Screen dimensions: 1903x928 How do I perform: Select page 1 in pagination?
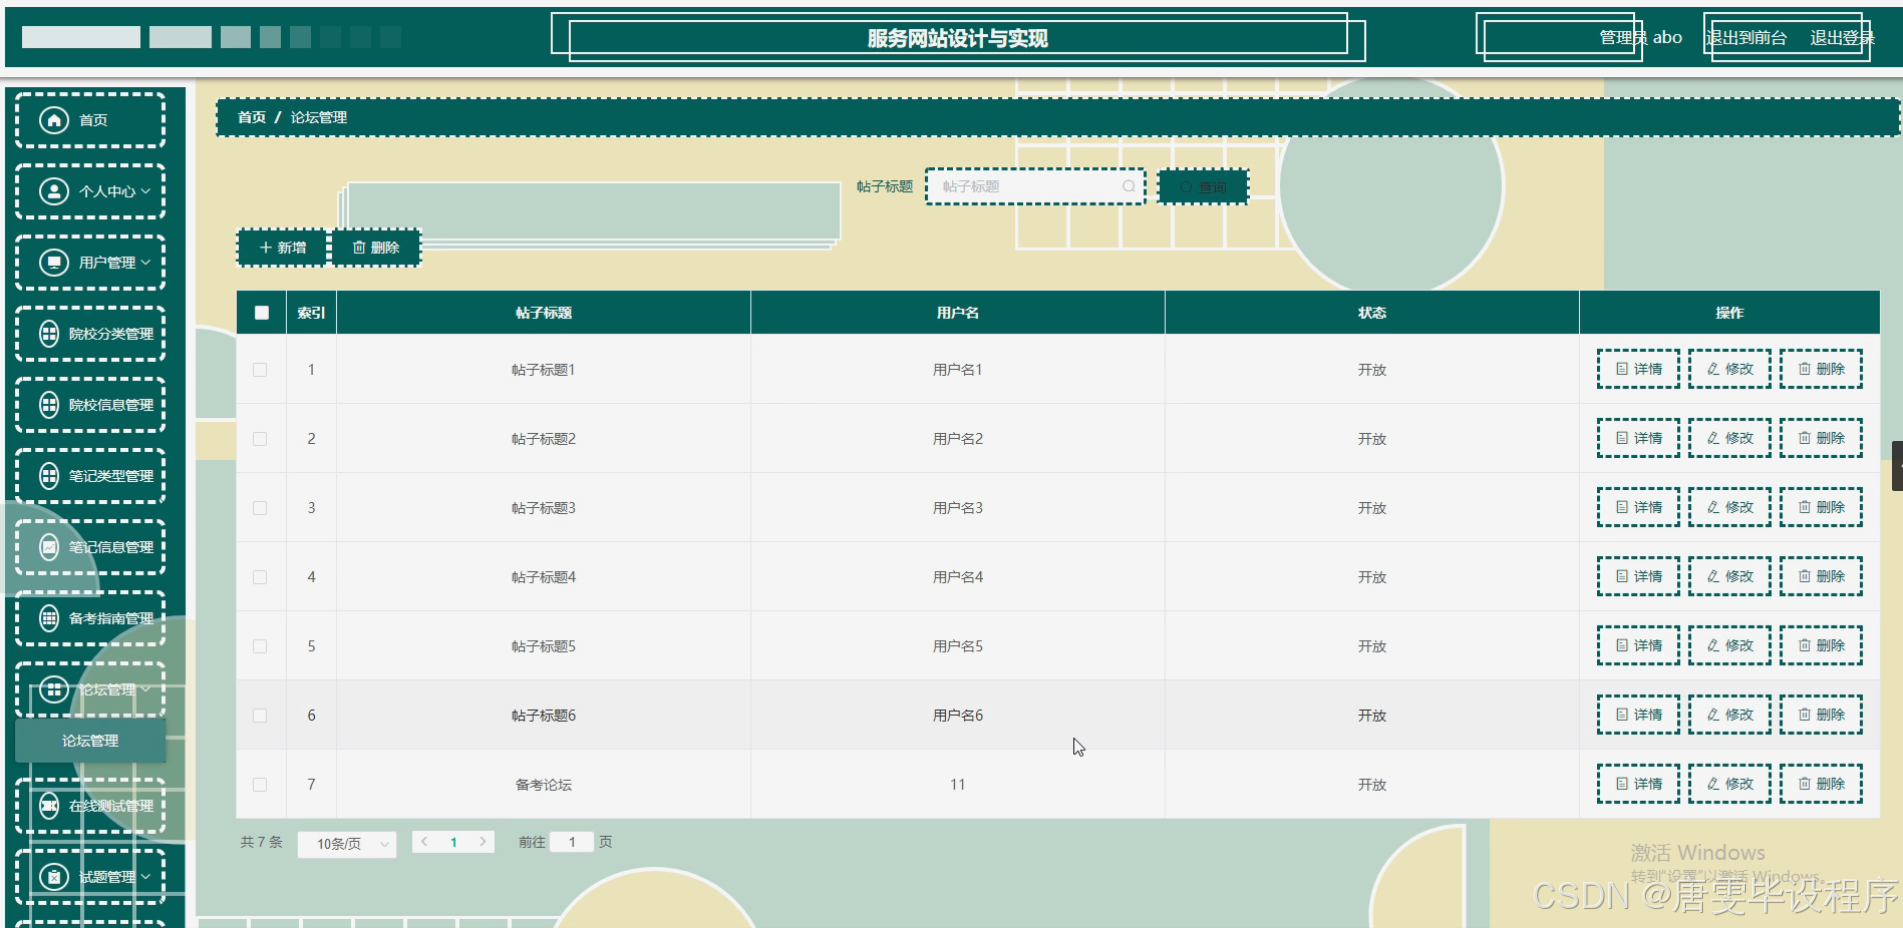(x=454, y=842)
